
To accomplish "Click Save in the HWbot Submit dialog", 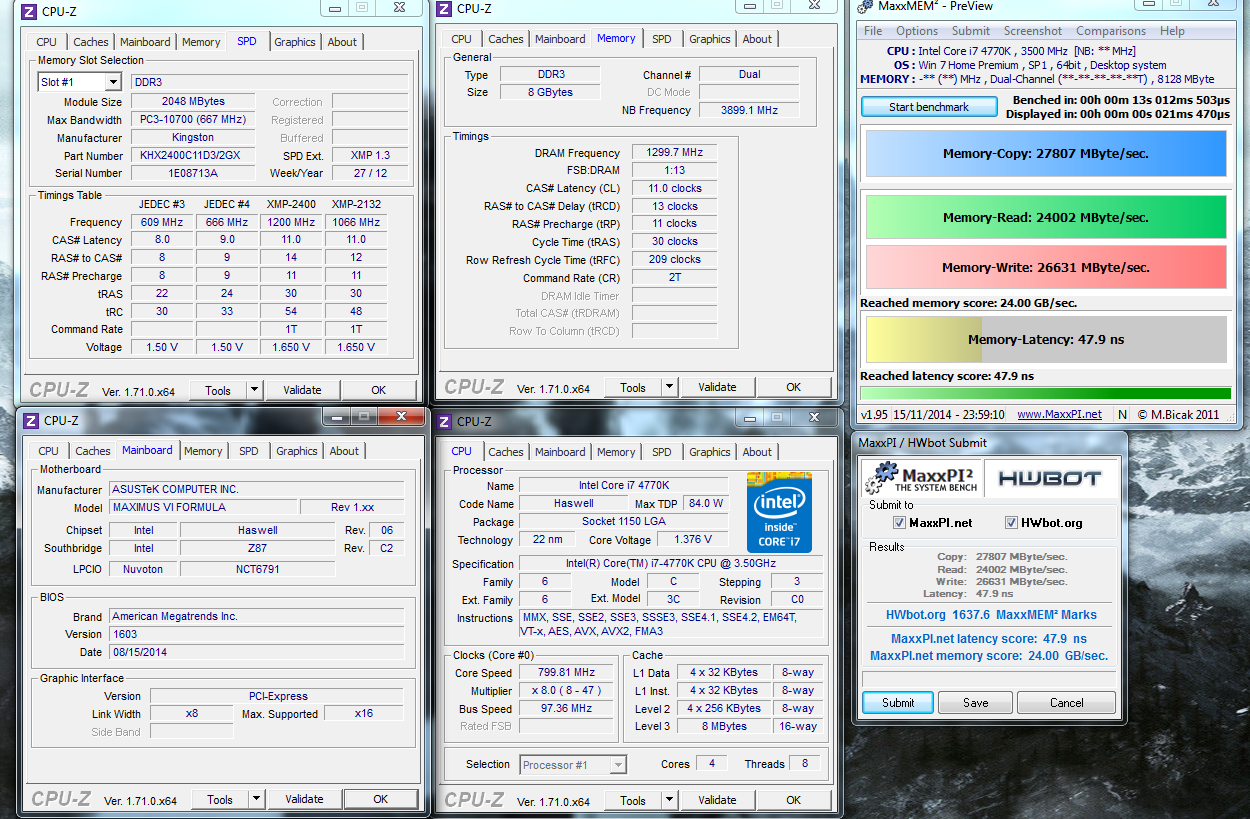I will click(976, 703).
